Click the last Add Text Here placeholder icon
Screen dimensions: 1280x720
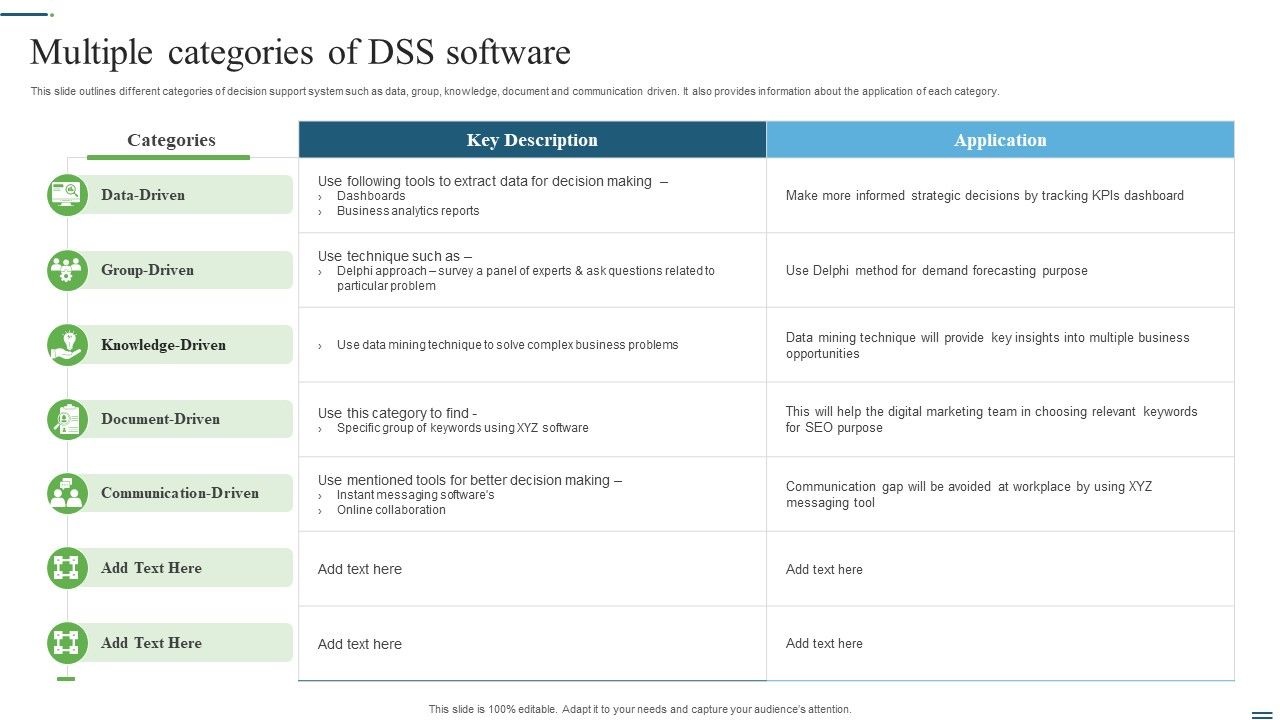(x=66, y=643)
